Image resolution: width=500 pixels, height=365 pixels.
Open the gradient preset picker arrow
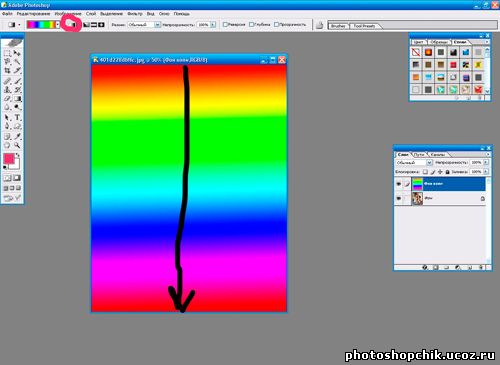tap(58, 25)
